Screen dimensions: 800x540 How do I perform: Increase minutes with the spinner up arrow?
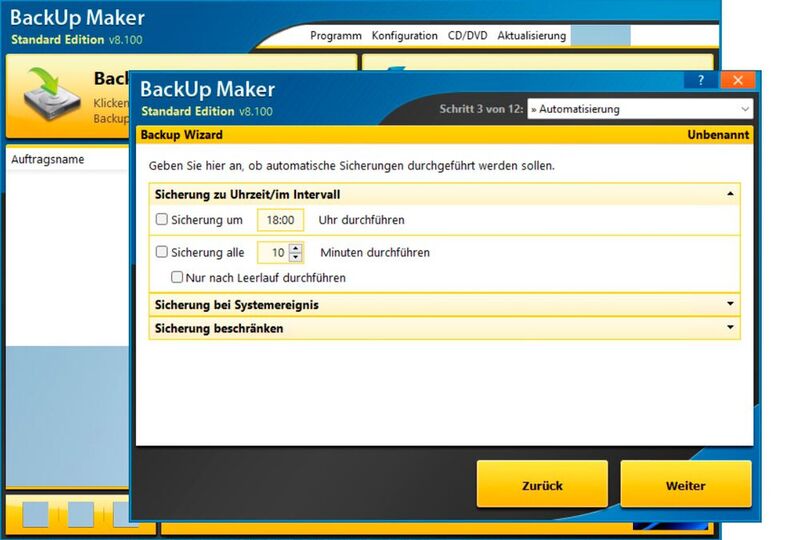pos(296,248)
